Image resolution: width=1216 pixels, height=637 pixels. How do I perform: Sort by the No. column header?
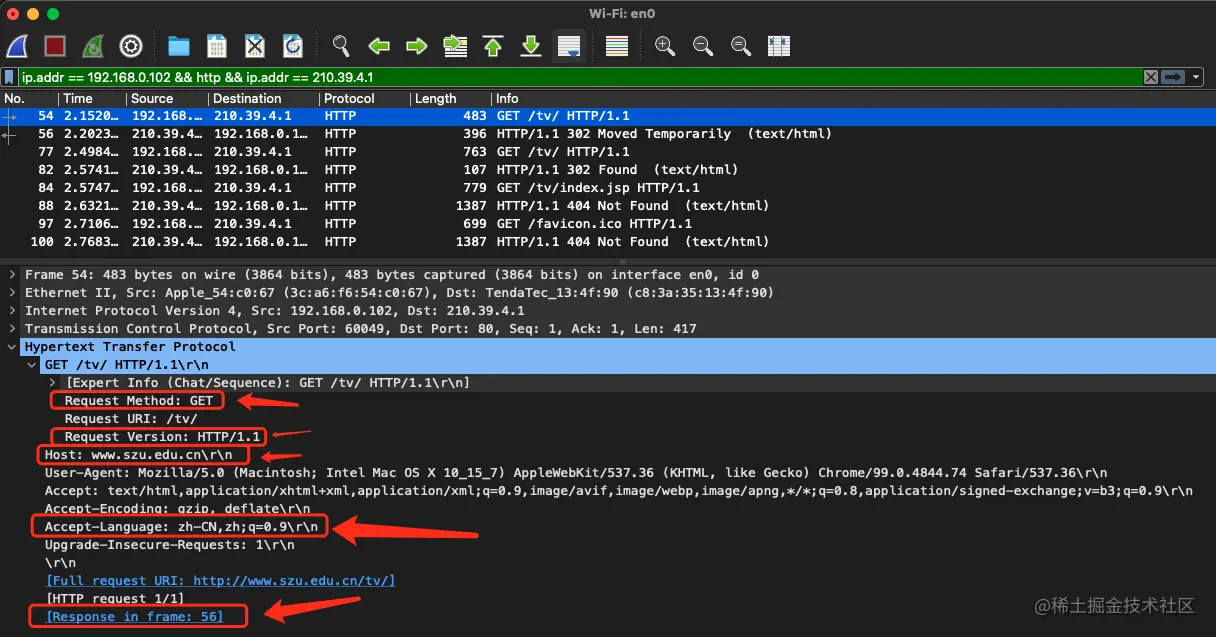tap(30, 98)
